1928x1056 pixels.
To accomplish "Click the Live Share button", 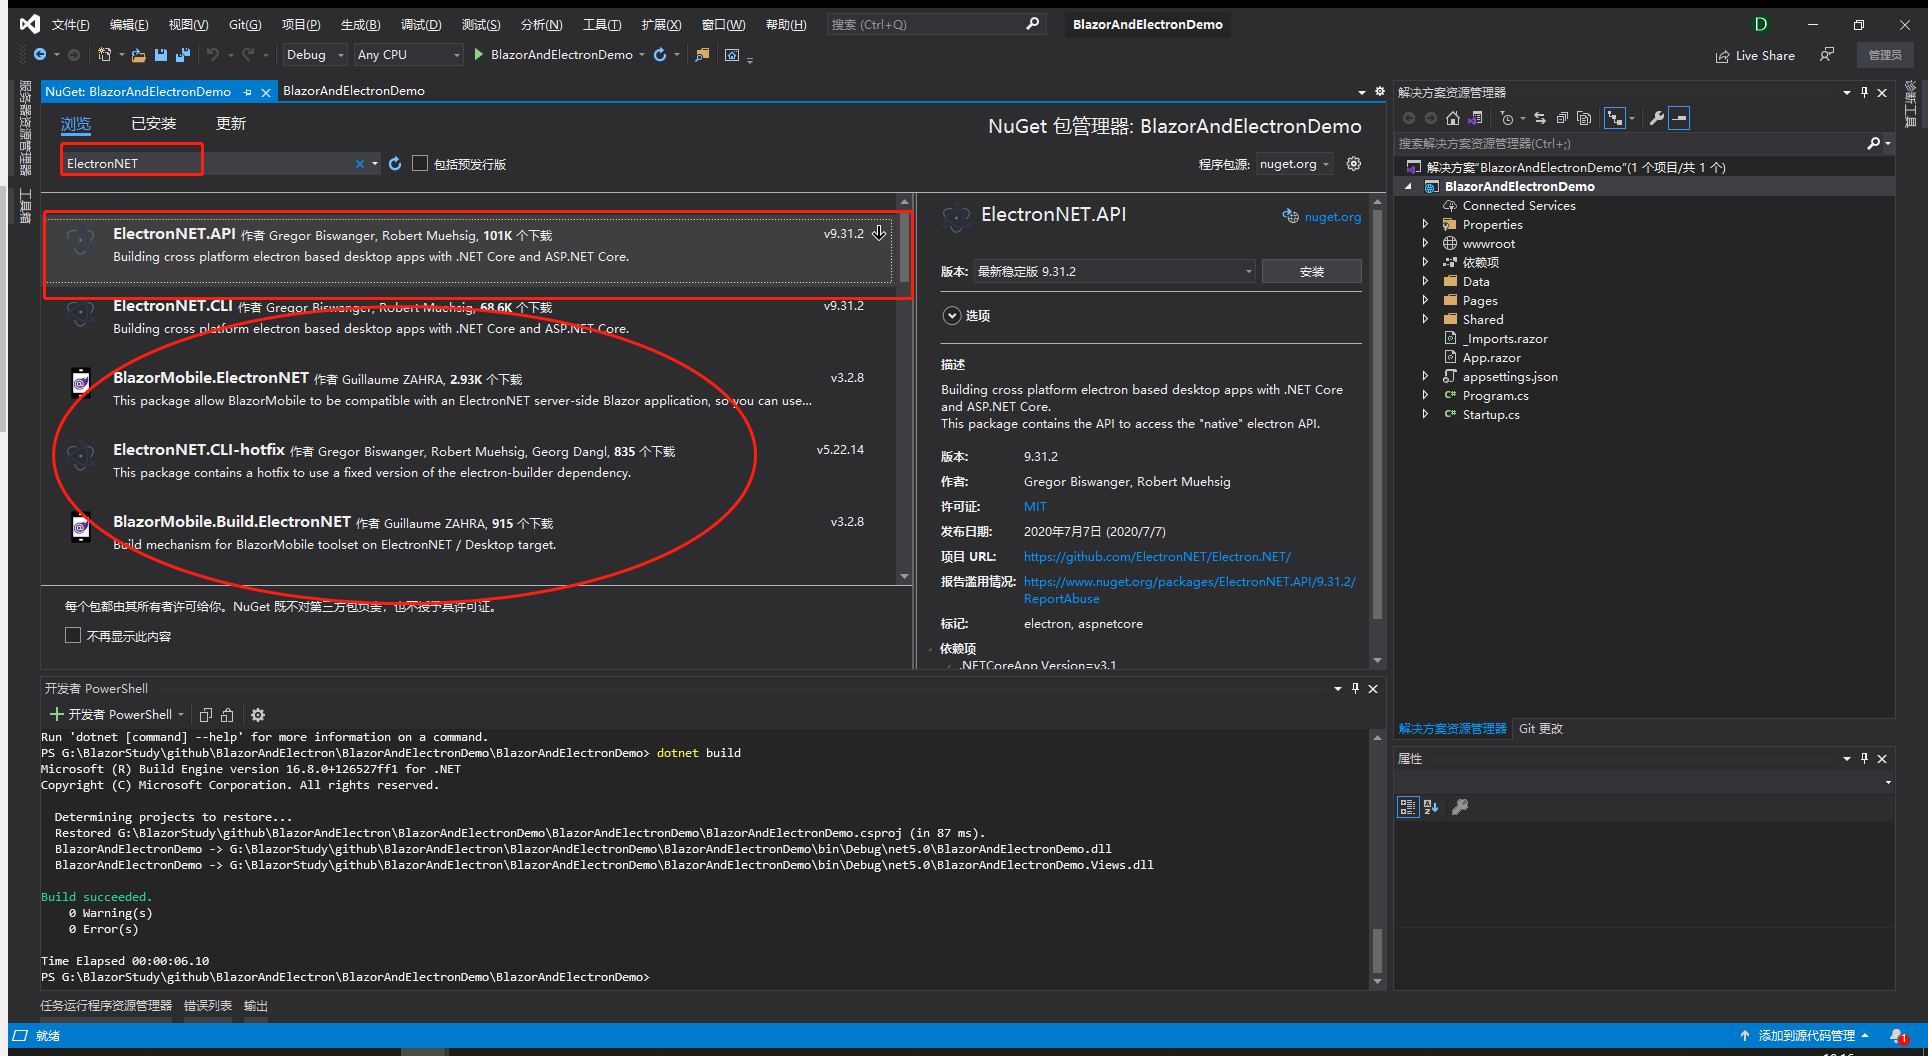I will 1755,56.
